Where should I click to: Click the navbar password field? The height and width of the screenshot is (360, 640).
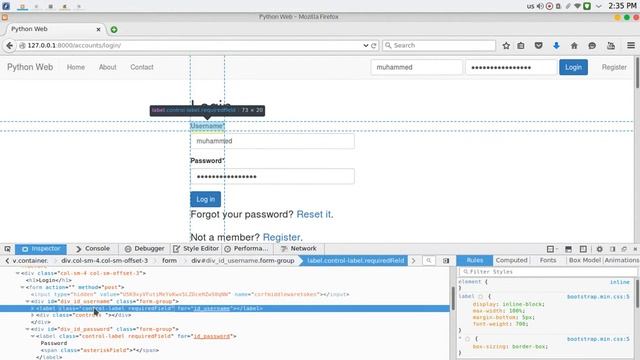coord(511,67)
